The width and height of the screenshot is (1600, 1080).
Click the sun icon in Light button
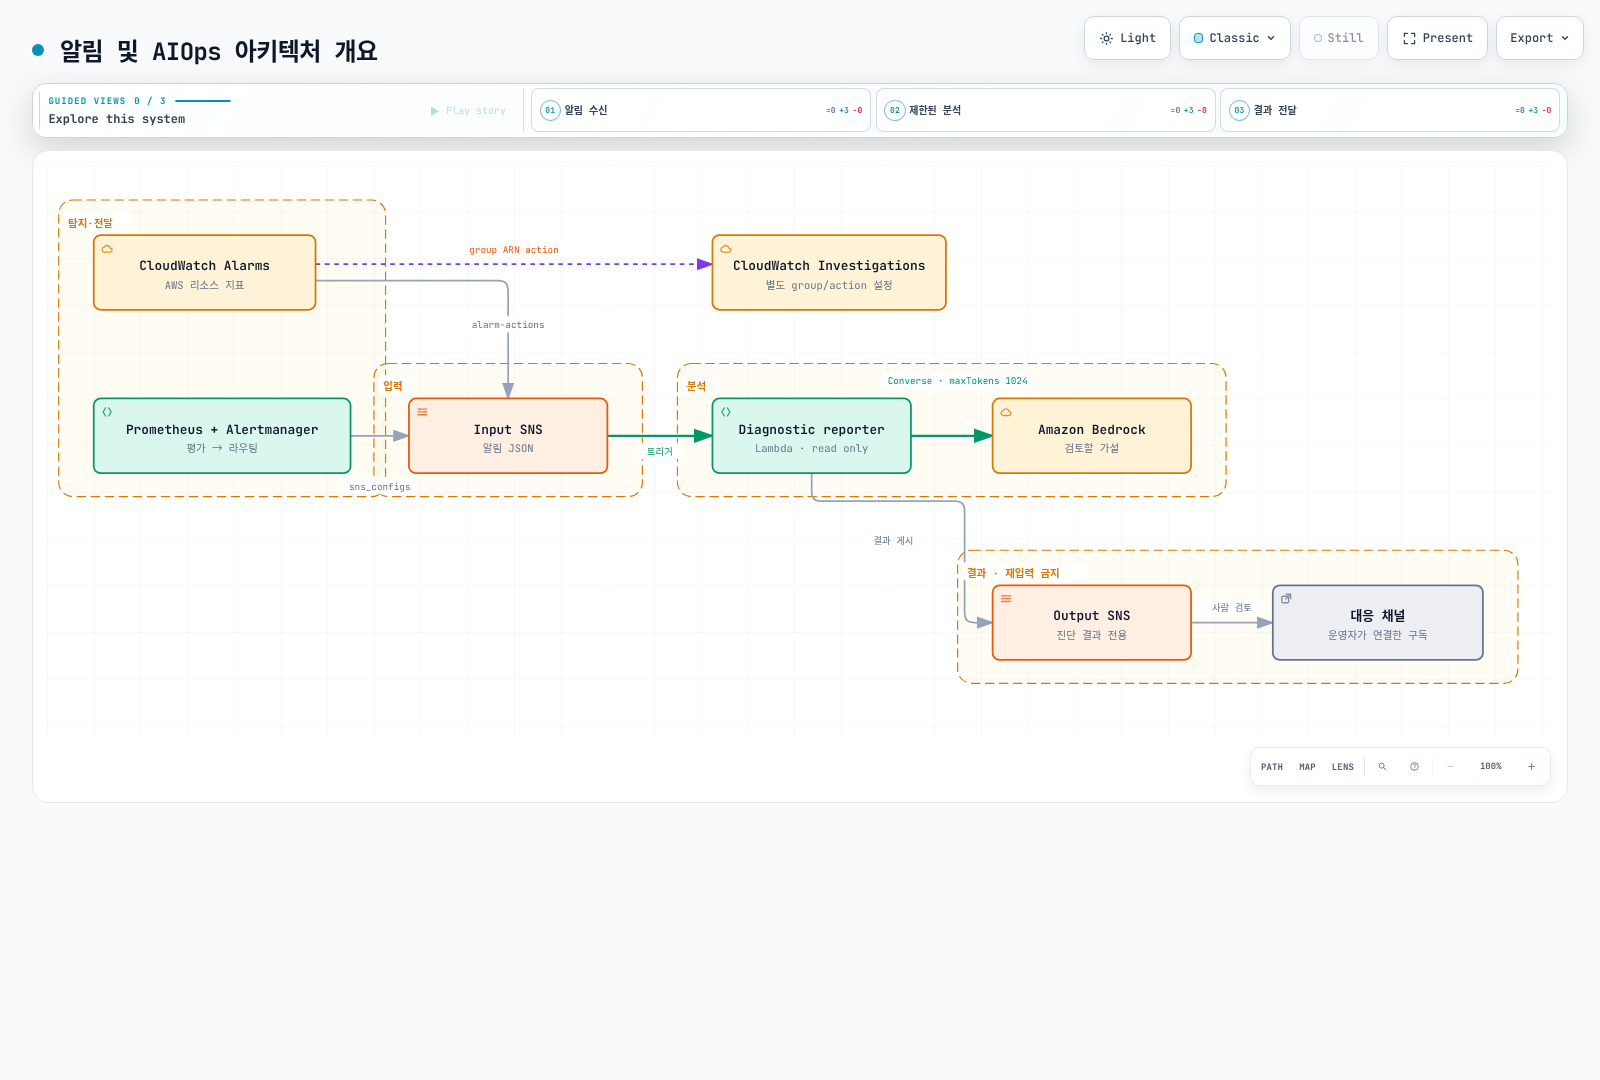pyautogui.click(x=1106, y=38)
